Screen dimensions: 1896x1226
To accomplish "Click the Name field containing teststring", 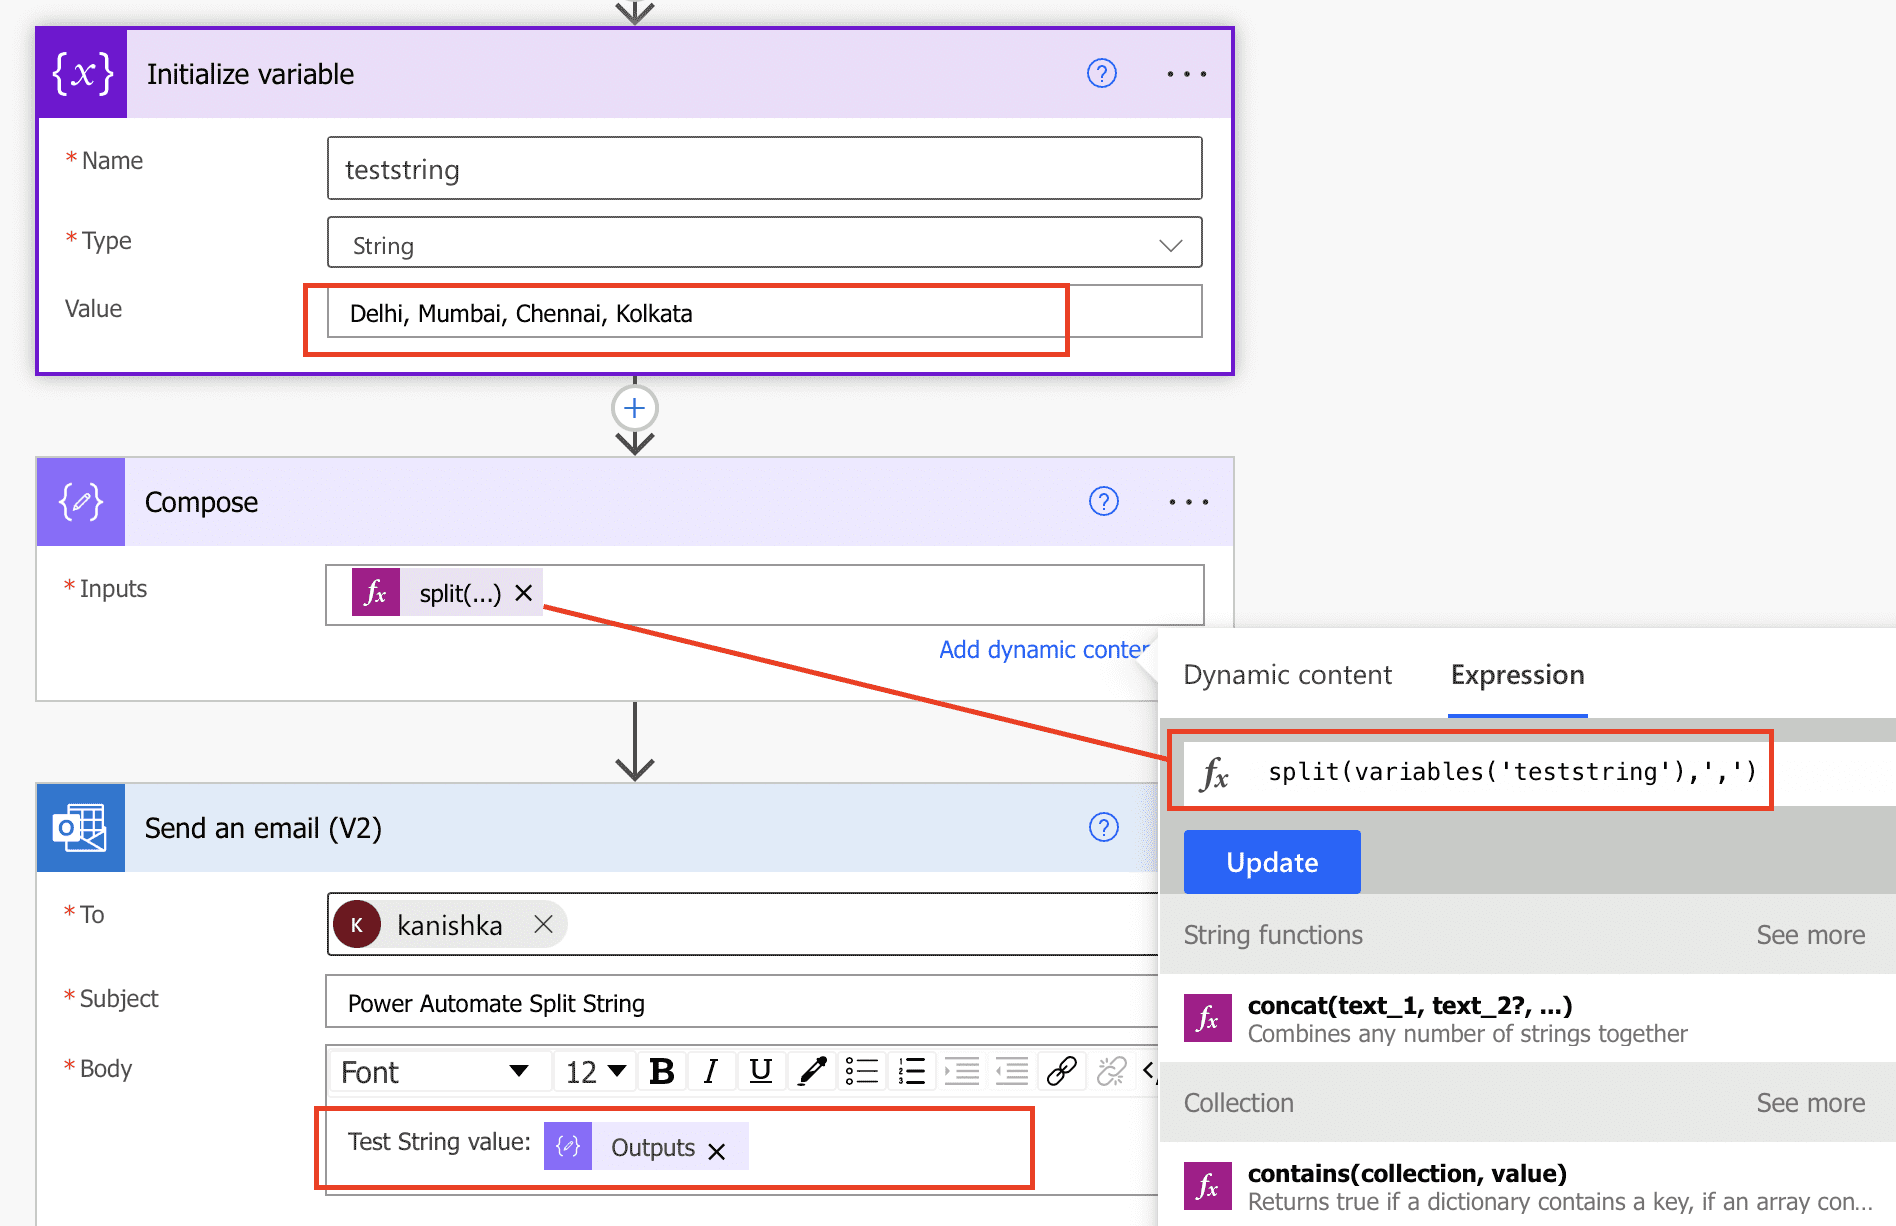I will pyautogui.click(x=765, y=168).
